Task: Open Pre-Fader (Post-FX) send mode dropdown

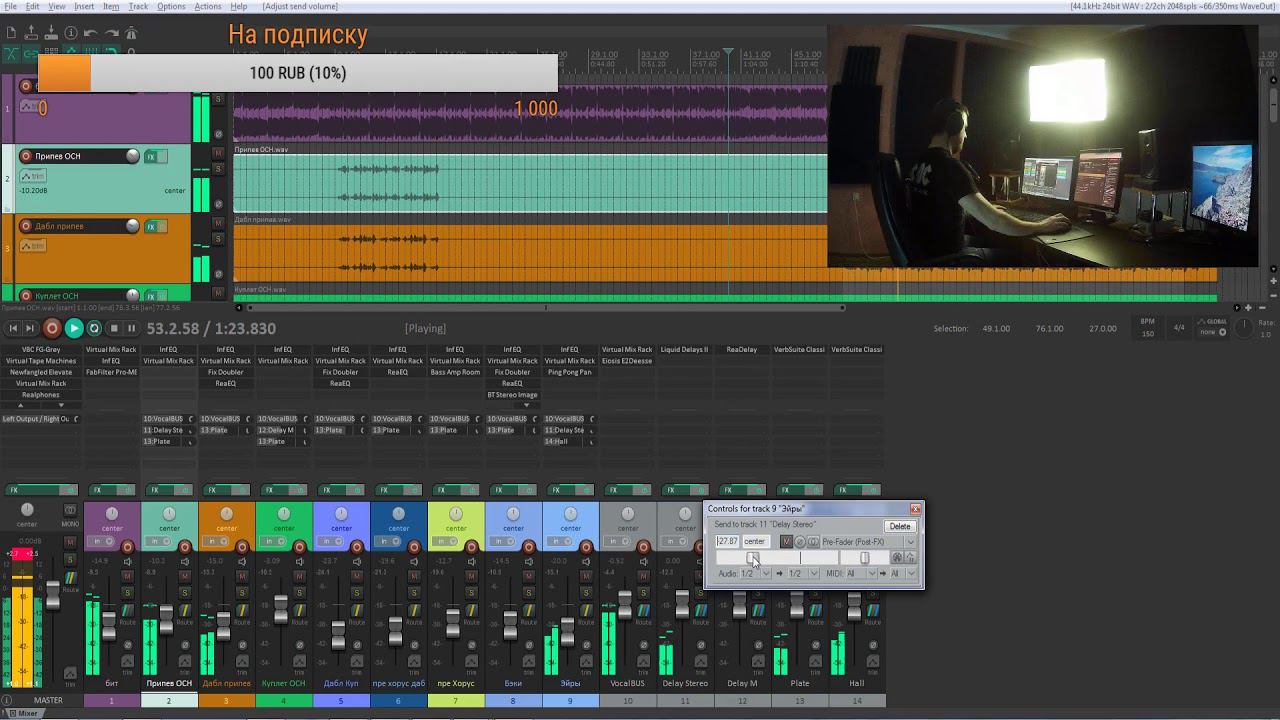Action: (x=868, y=541)
